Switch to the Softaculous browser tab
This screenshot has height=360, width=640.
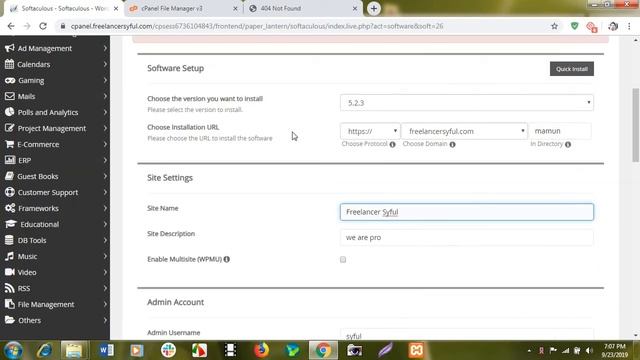pyautogui.click(x=63, y=9)
